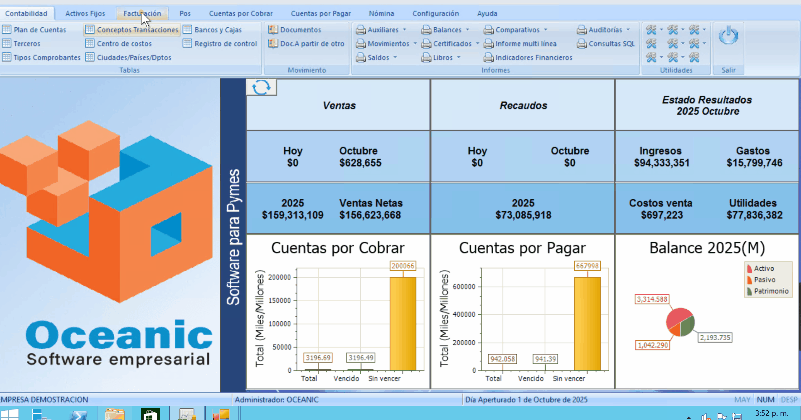Open Indicadores Financieros report
Image resolution: width=801 pixels, height=420 pixels.
click(526, 58)
